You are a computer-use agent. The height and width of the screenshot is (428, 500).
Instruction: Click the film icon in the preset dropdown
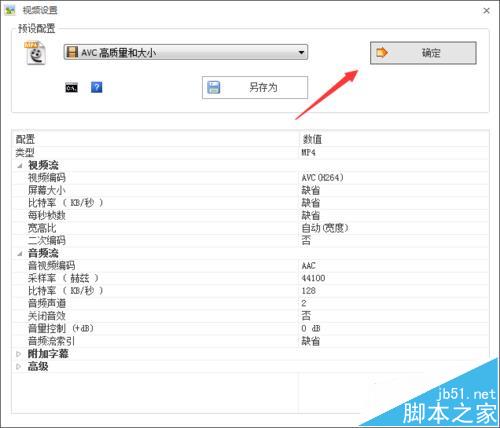[x=72, y=52]
